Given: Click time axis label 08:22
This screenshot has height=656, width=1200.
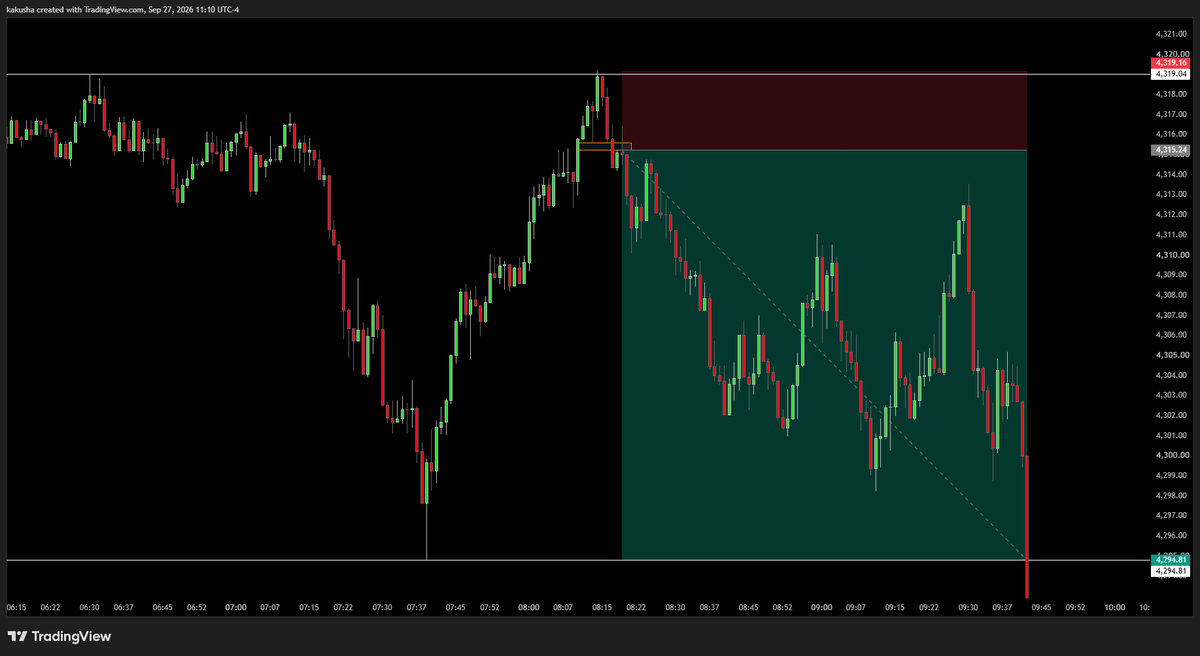Looking at the screenshot, I should [636, 607].
